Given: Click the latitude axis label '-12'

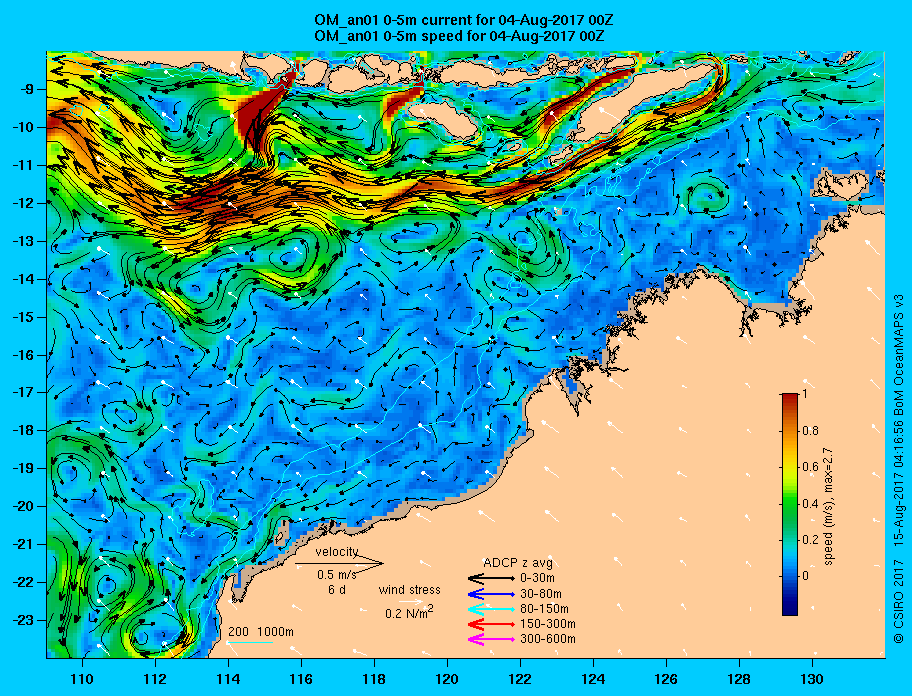Looking at the screenshot, I should pyautogui.click(x=24, y=204).
